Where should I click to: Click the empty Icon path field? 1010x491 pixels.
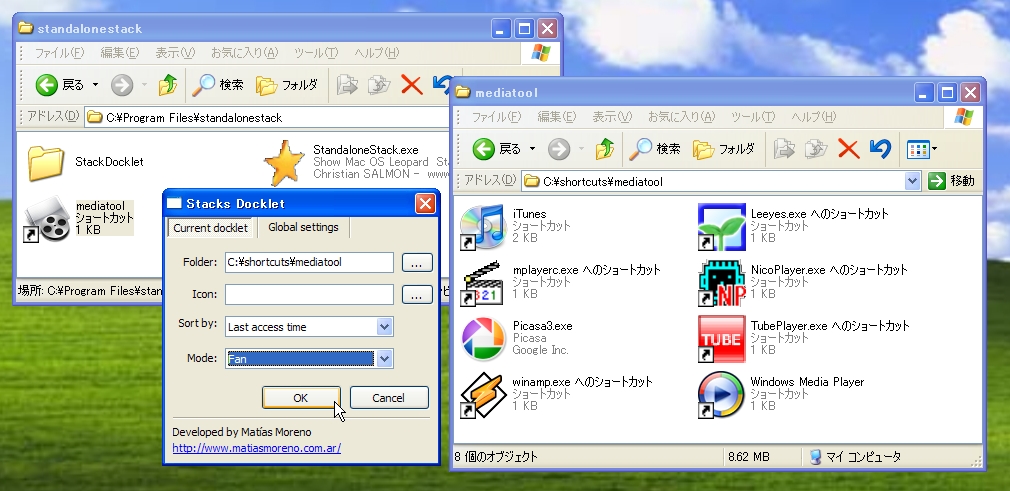tap(309, 294)
